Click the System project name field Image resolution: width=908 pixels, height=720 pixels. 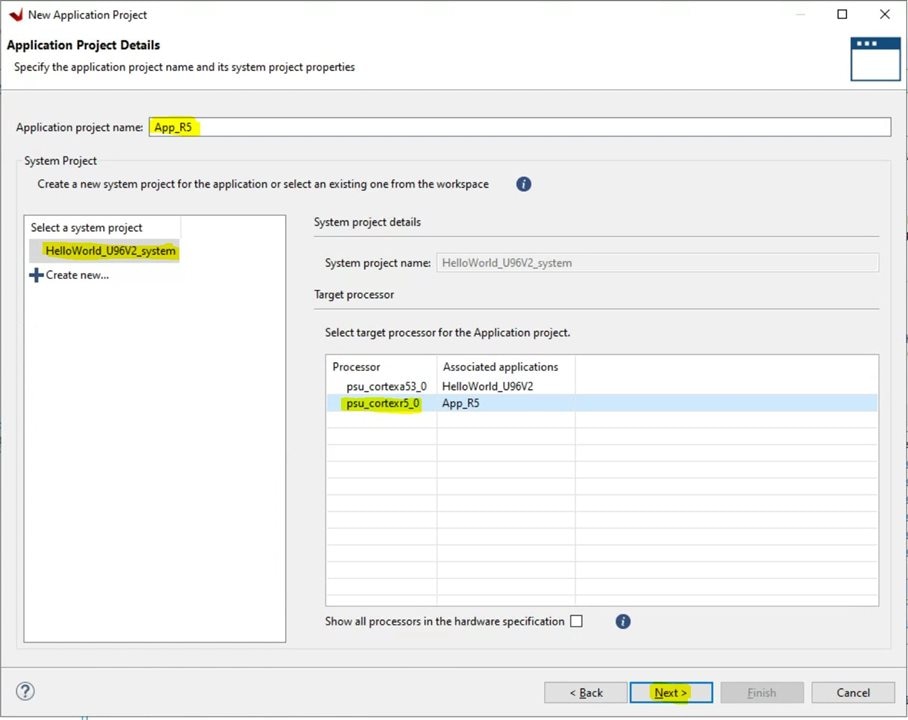657,263
